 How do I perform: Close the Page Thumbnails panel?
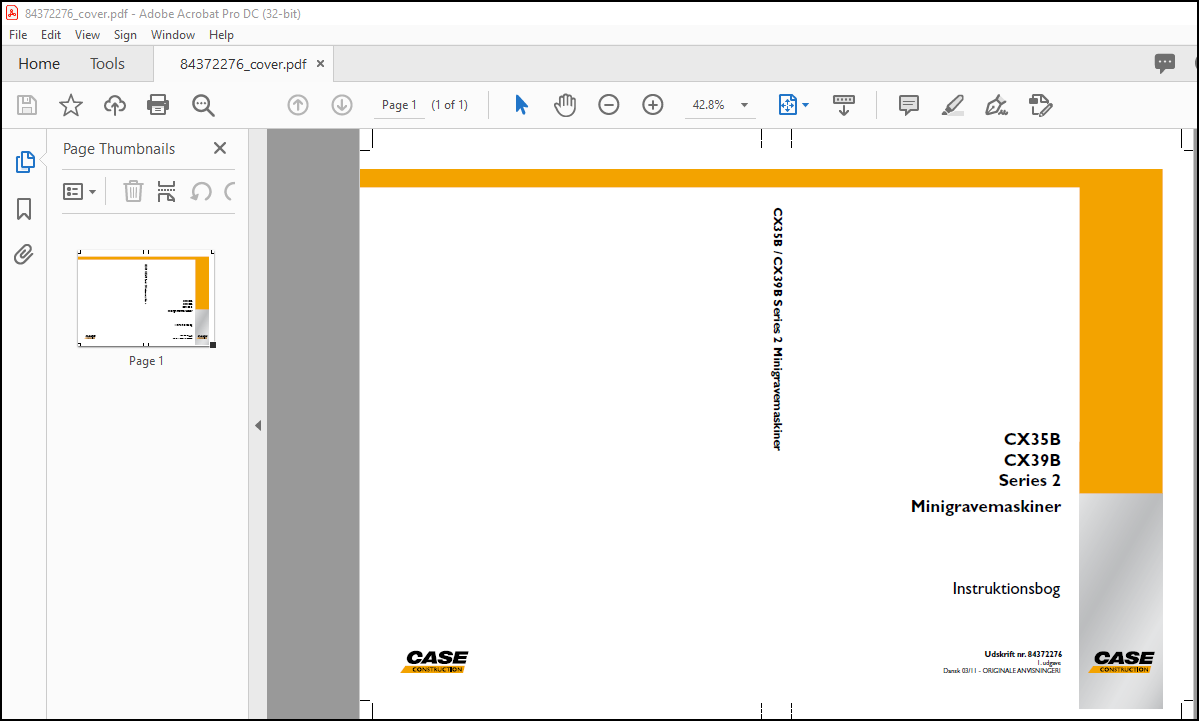pos(220,148)
